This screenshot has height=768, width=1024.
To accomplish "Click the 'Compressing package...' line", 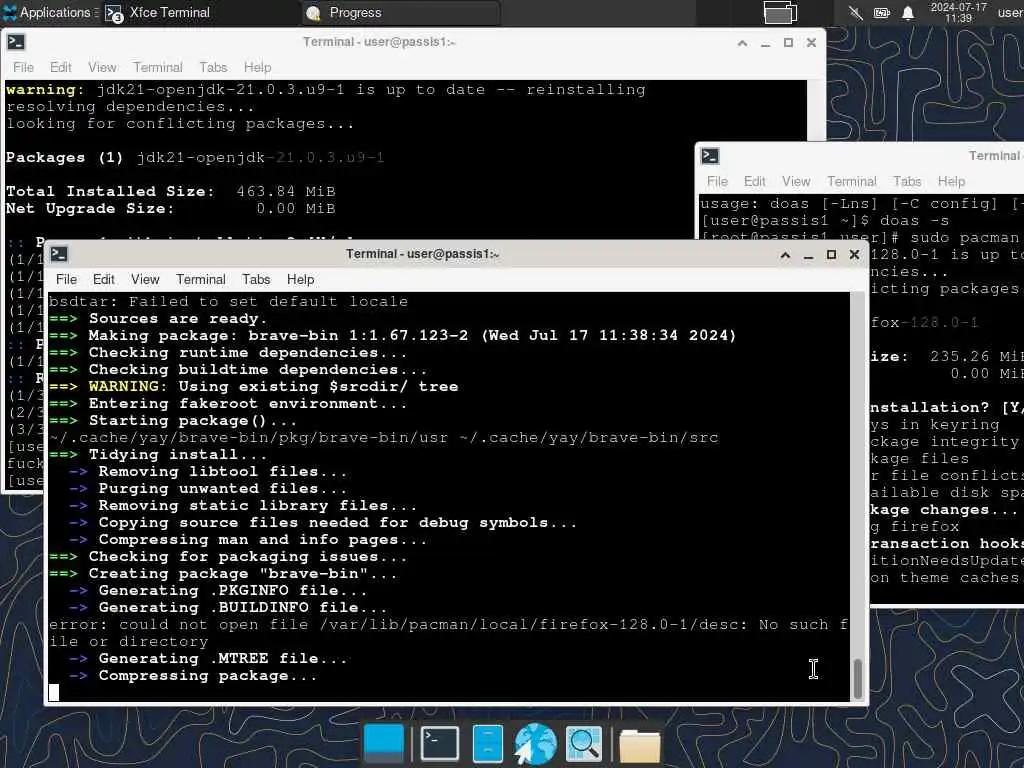I will point(193,676).
